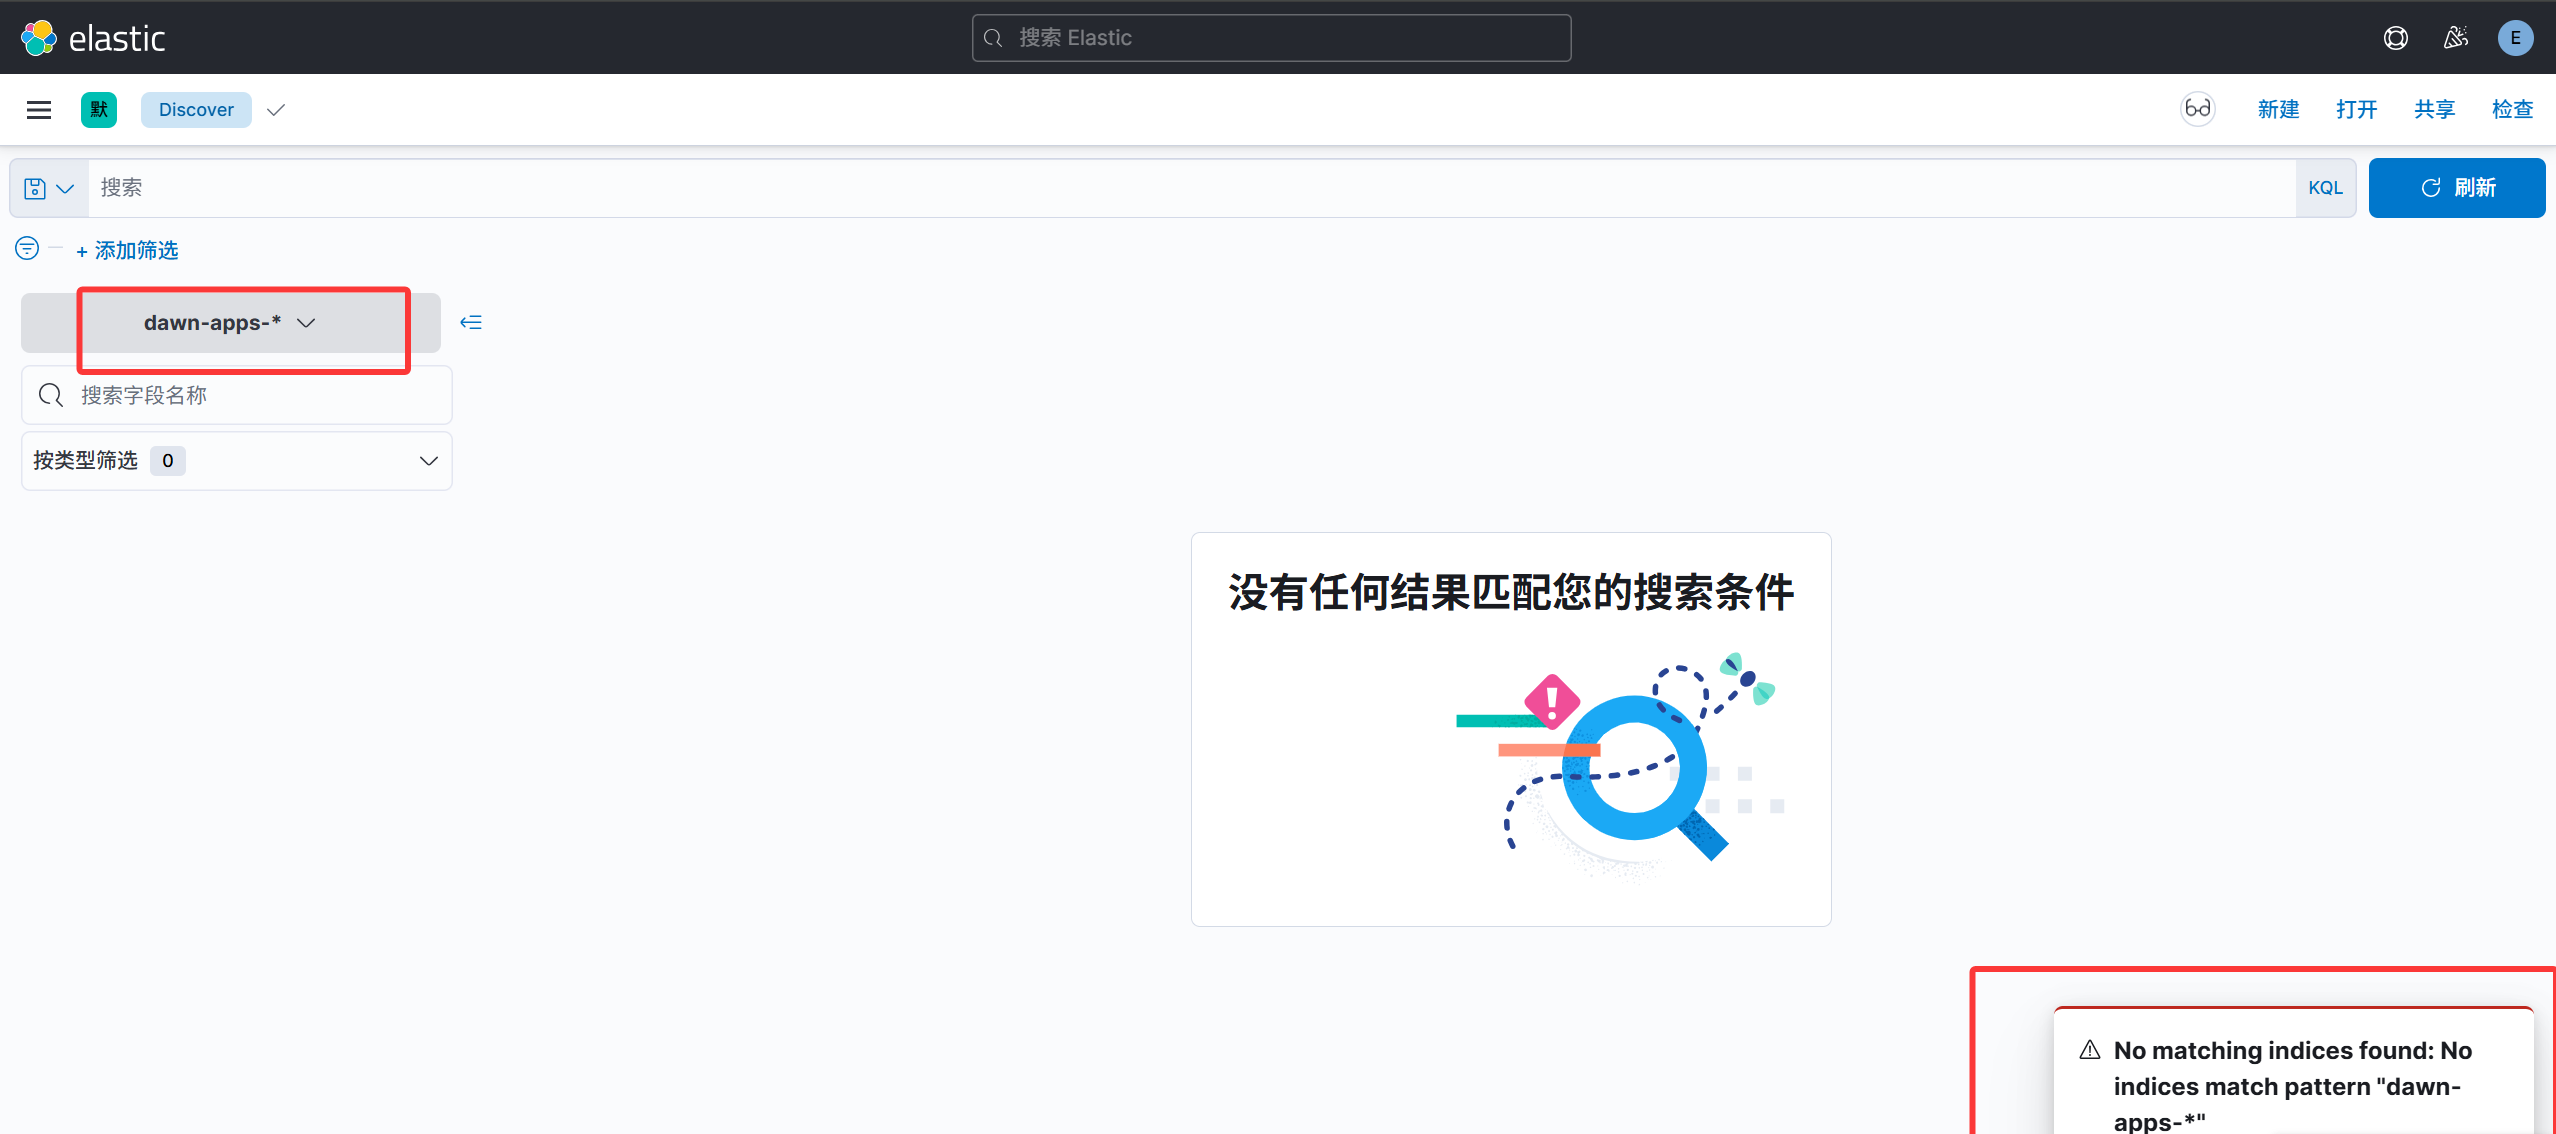The height and width of the screenshot is (1134, 2556).
Task: Open the saved query disk menu
Action: [49, 188]
